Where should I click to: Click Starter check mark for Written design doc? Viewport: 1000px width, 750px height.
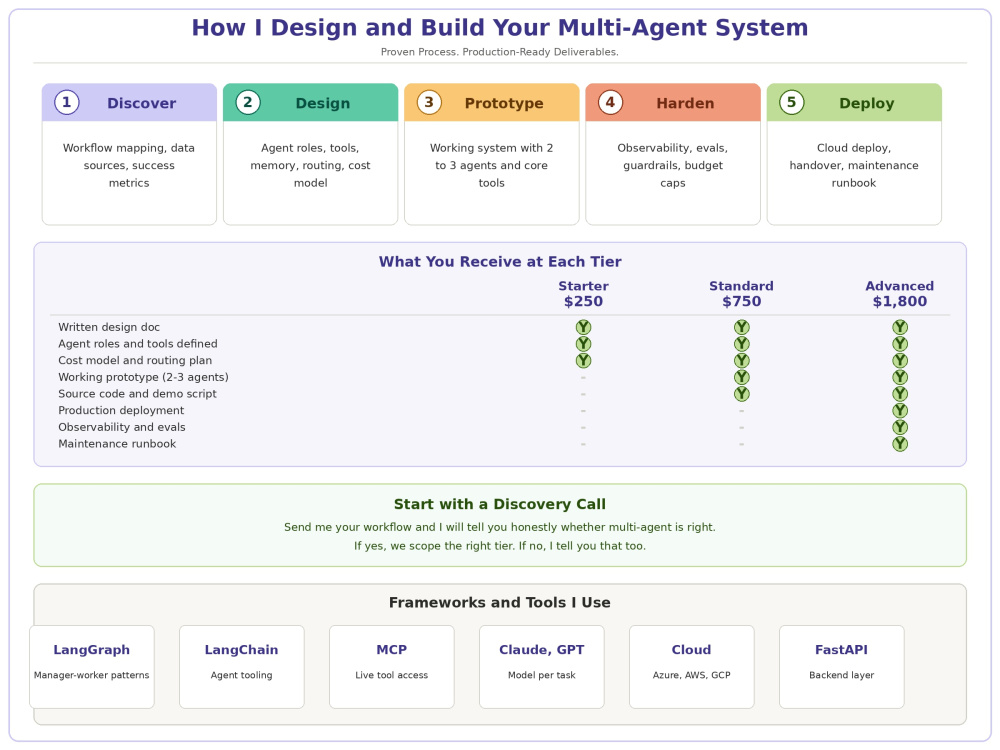point(584,327)
